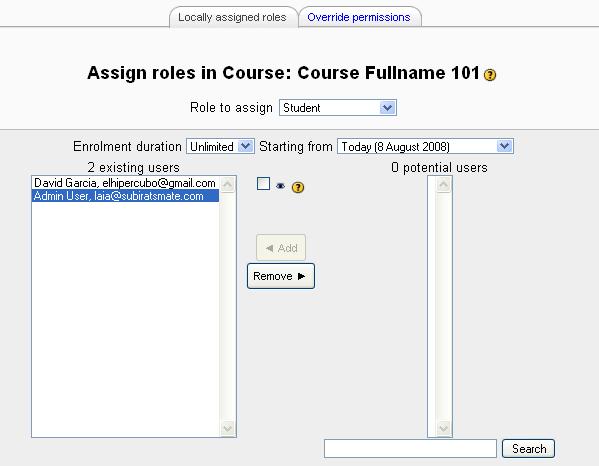
Task: Tick the hidden assignment checkbox
Action: [x=264, y=184]
